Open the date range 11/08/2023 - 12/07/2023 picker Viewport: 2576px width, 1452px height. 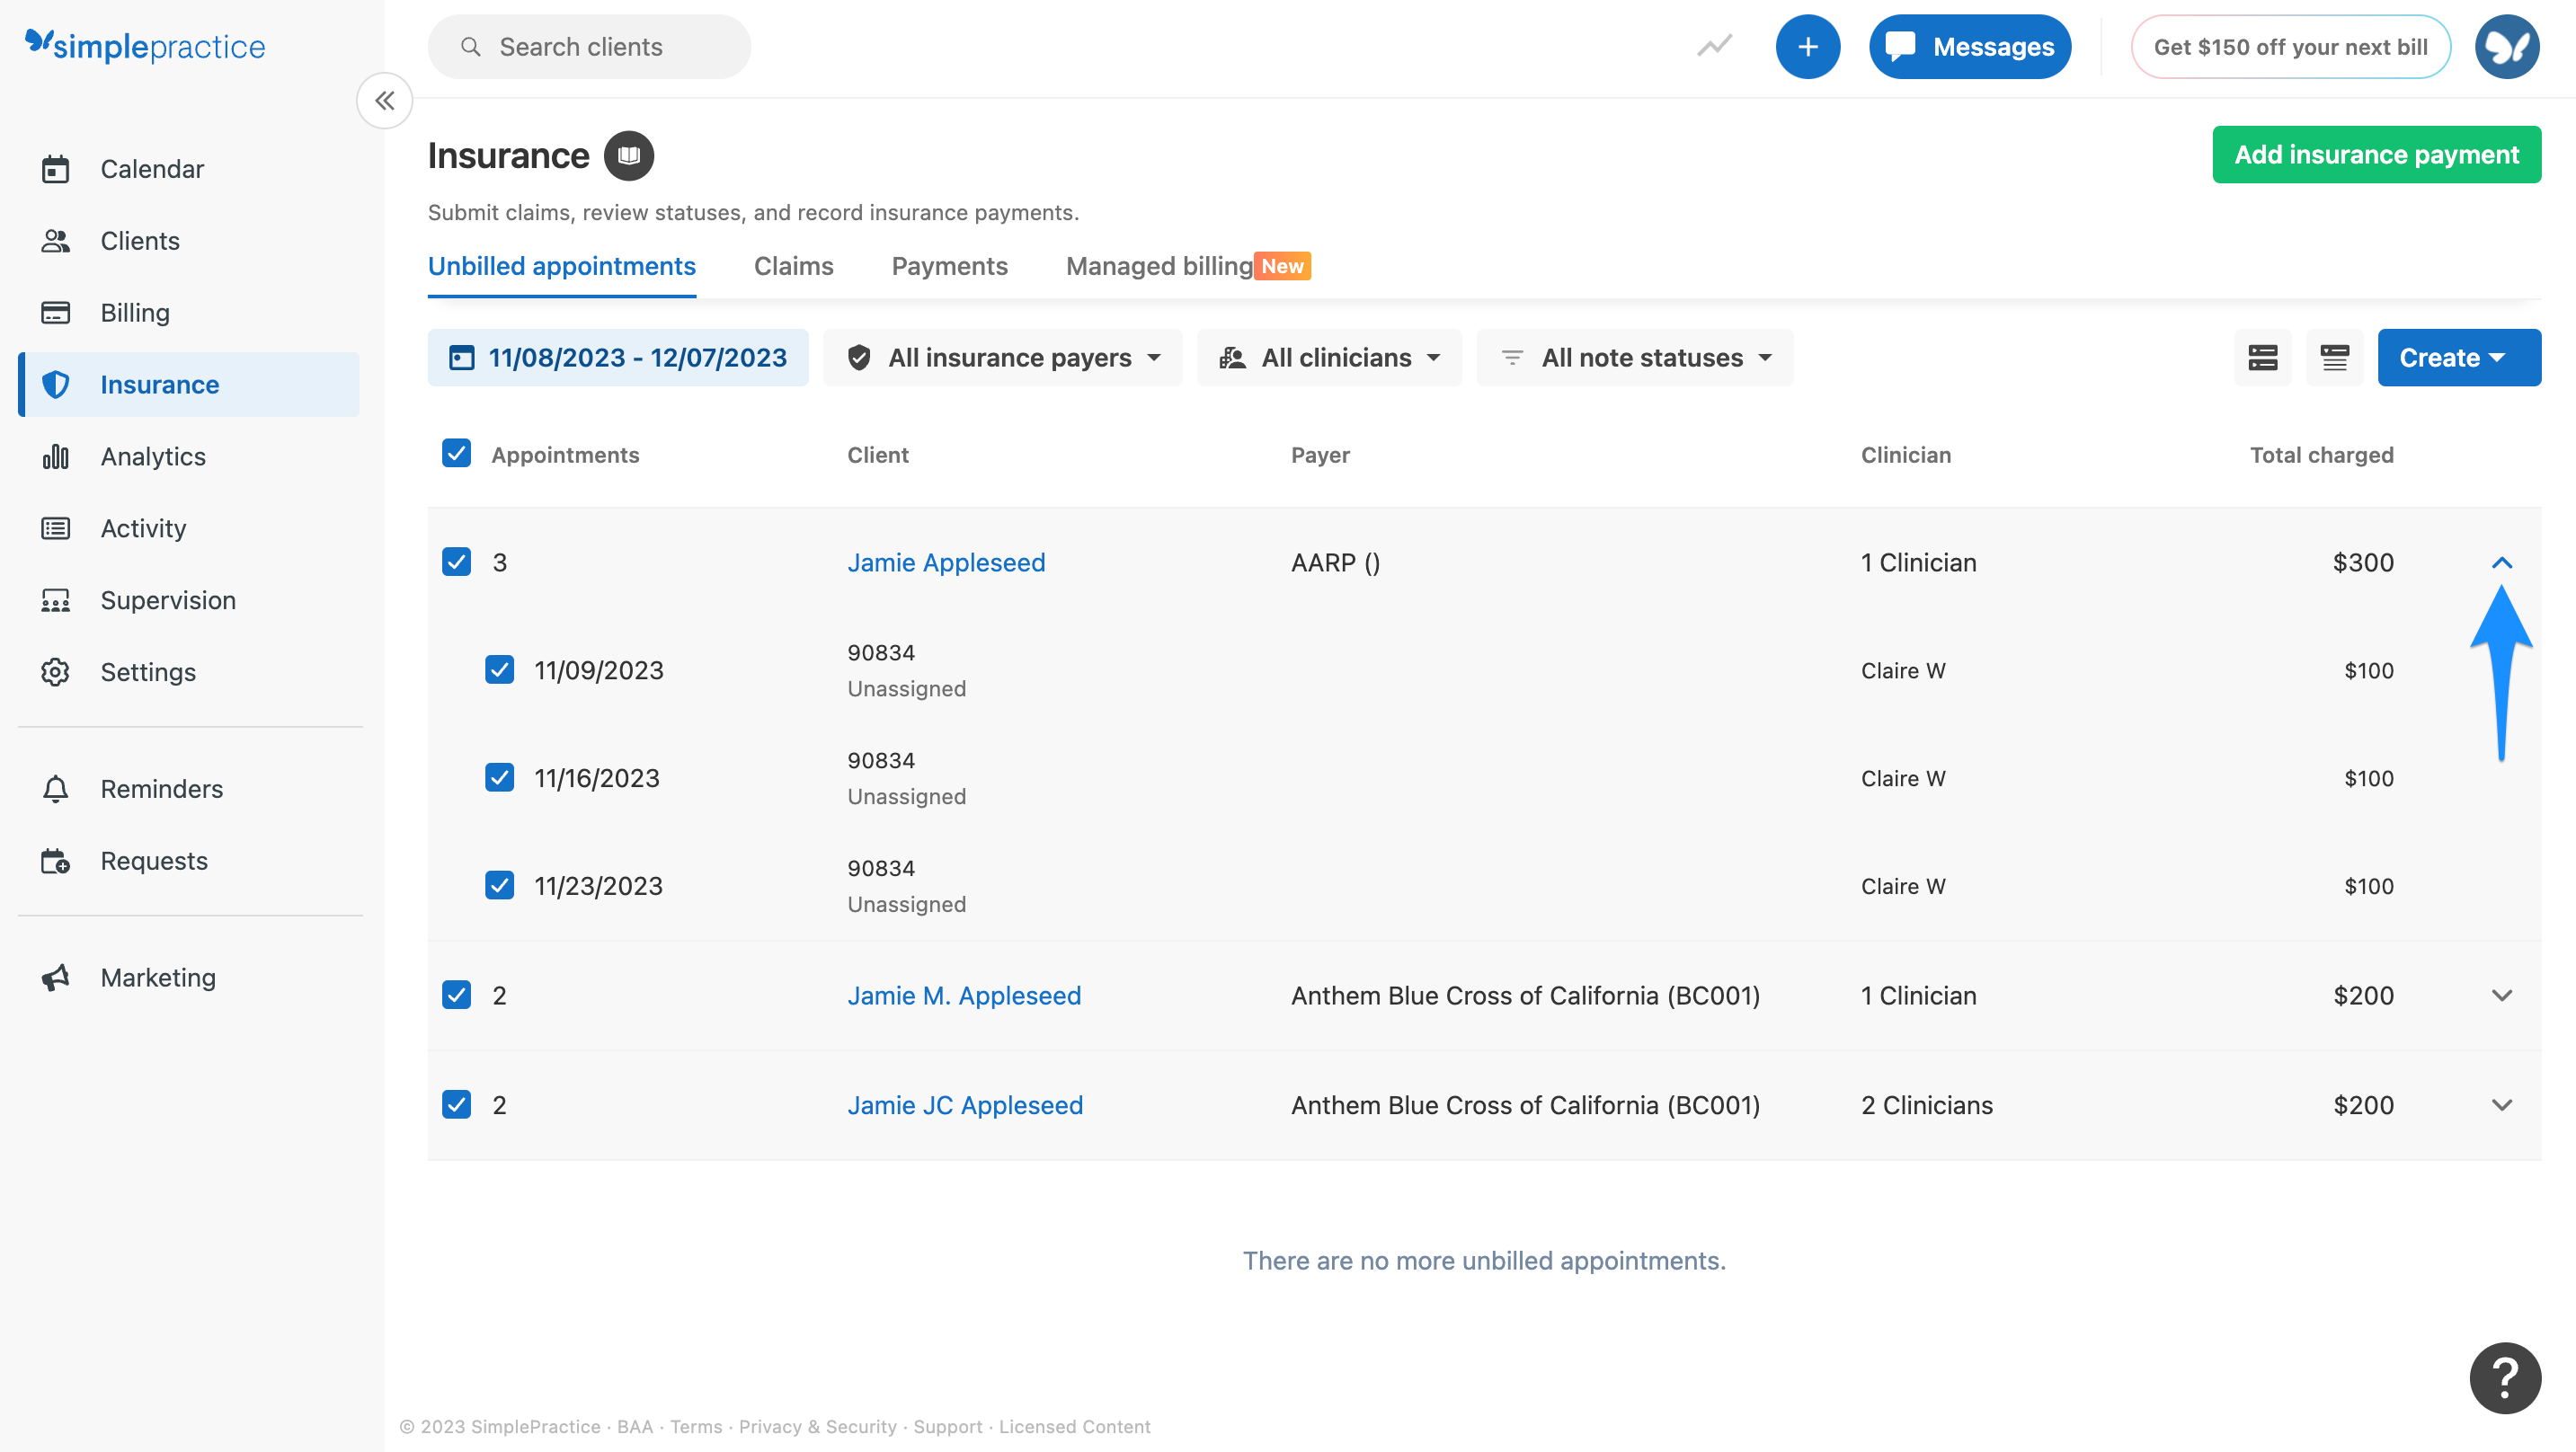[x=618, y=358]
